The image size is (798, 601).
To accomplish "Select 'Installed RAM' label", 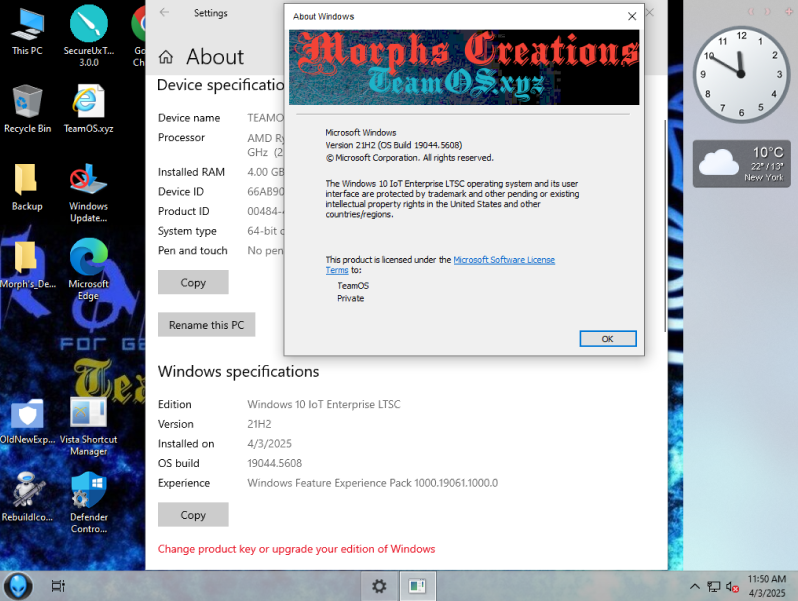I will coord(191,173).
